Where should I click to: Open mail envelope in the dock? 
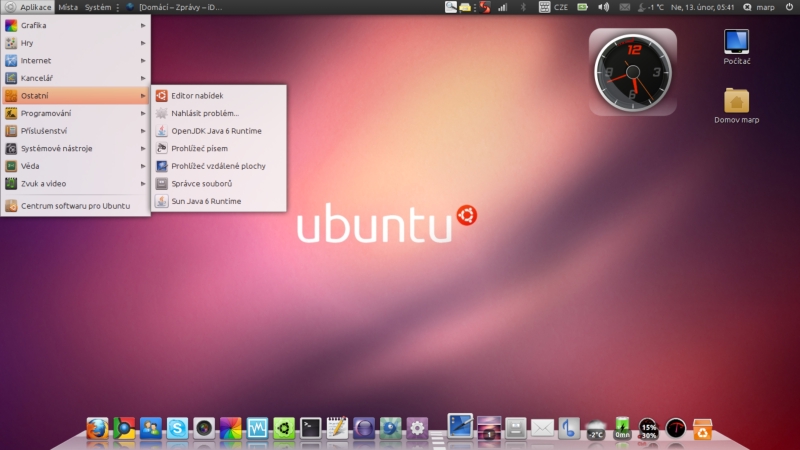click(542, 428)
